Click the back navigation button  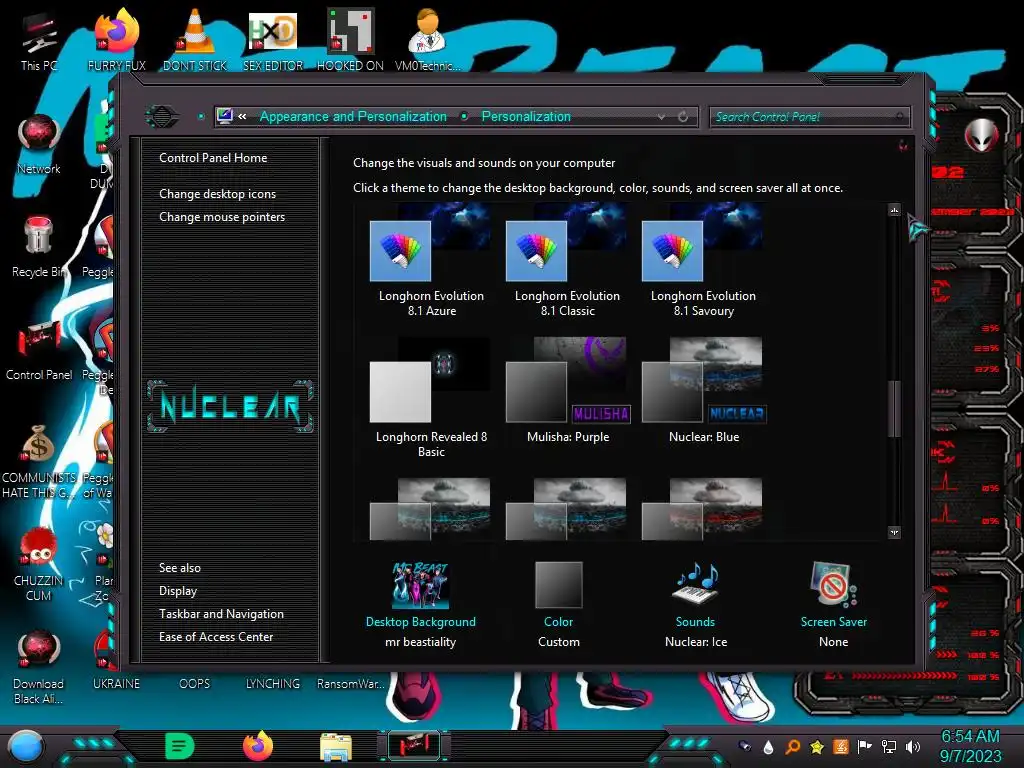tap(162, 117)
